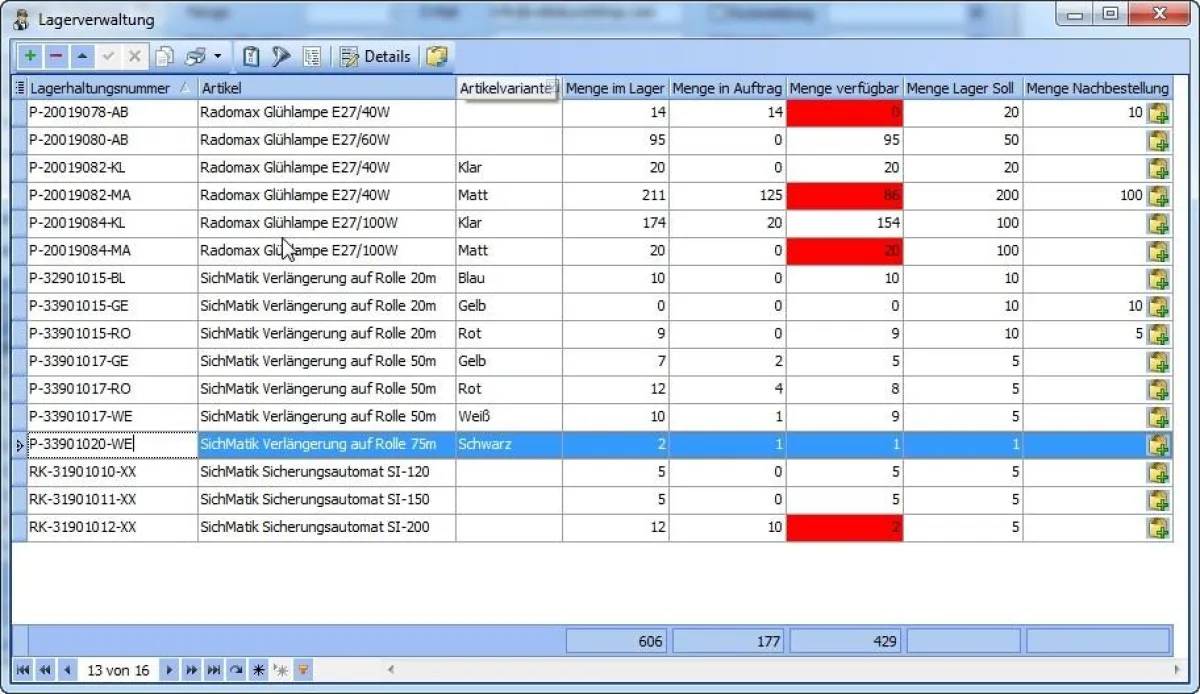Click the filter funnel icon in toolbar

tap(281, 57)
